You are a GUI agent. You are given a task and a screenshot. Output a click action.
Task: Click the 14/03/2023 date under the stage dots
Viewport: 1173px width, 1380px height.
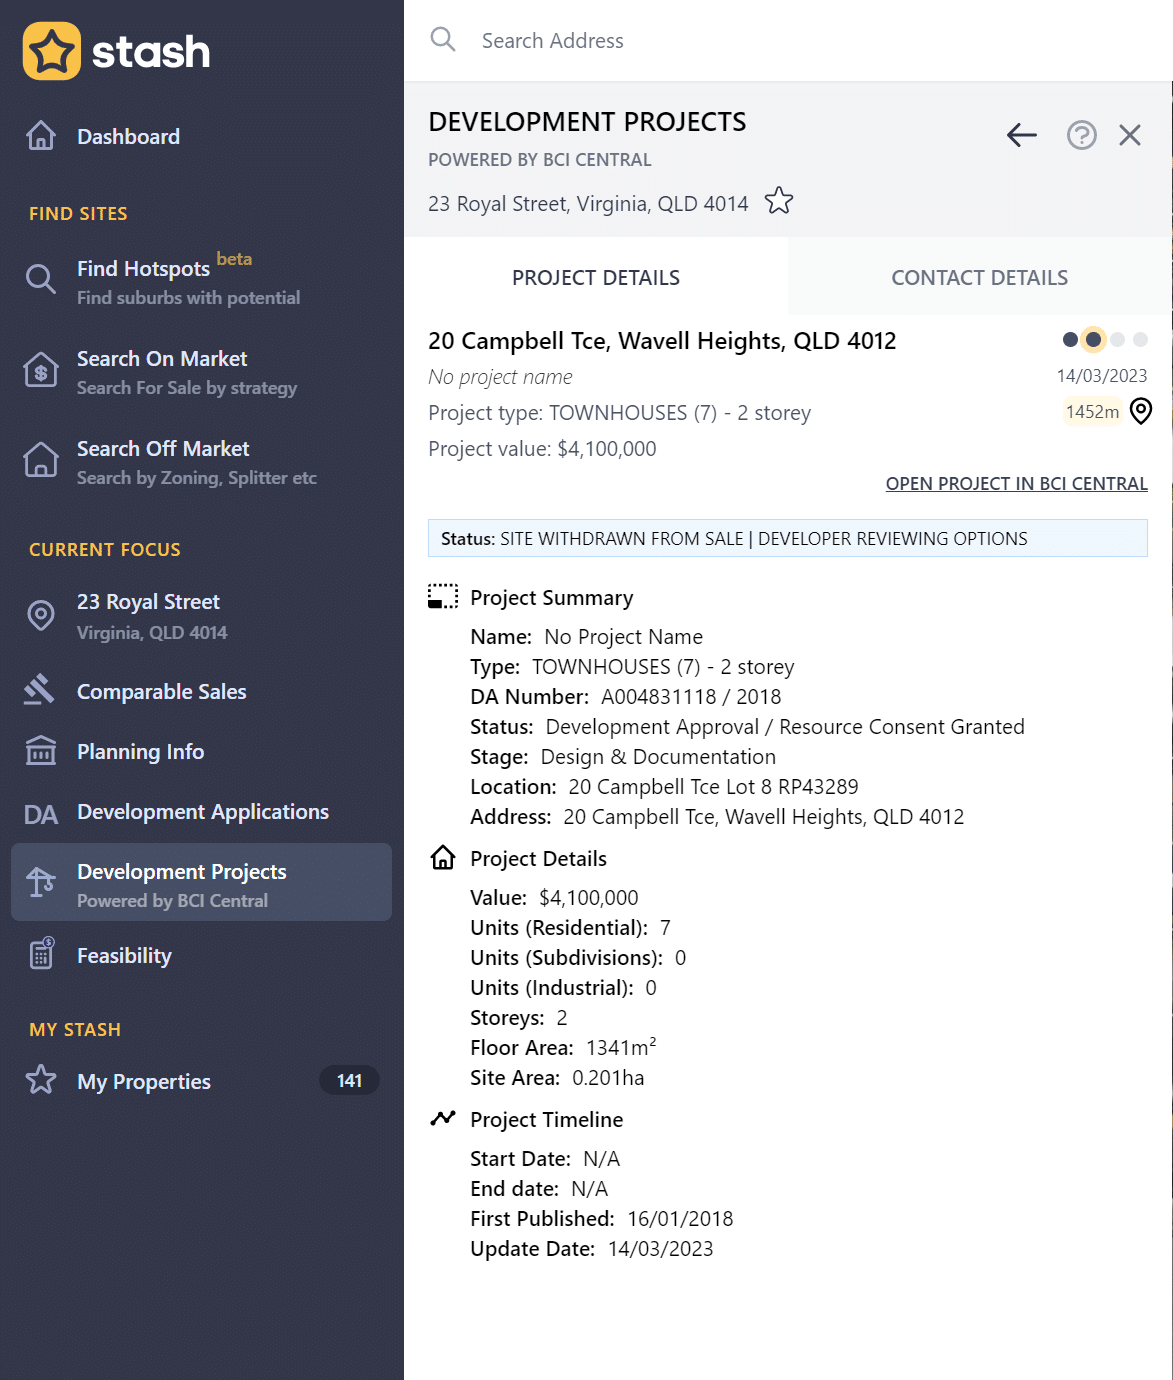(1102, 375)
